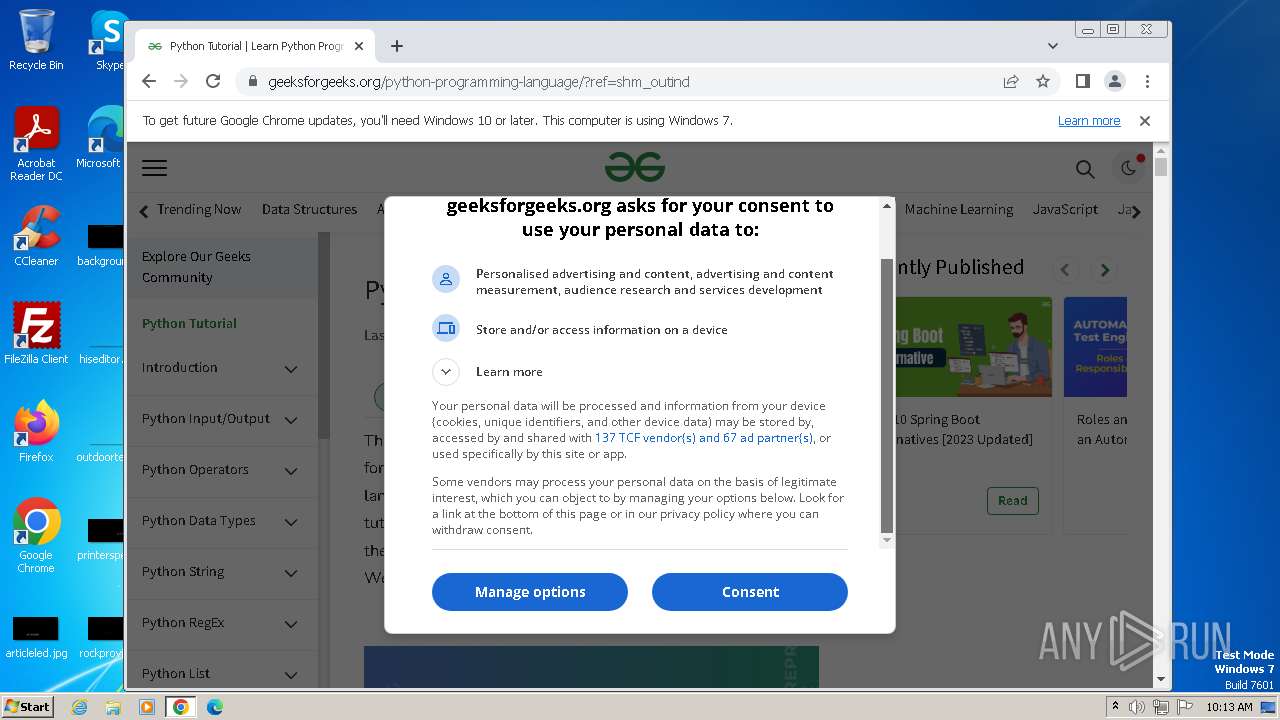The height and width of the screenshot is (720, 1280).
Task: Open Explore Our Geeks Community
Action: click(223, 267)
